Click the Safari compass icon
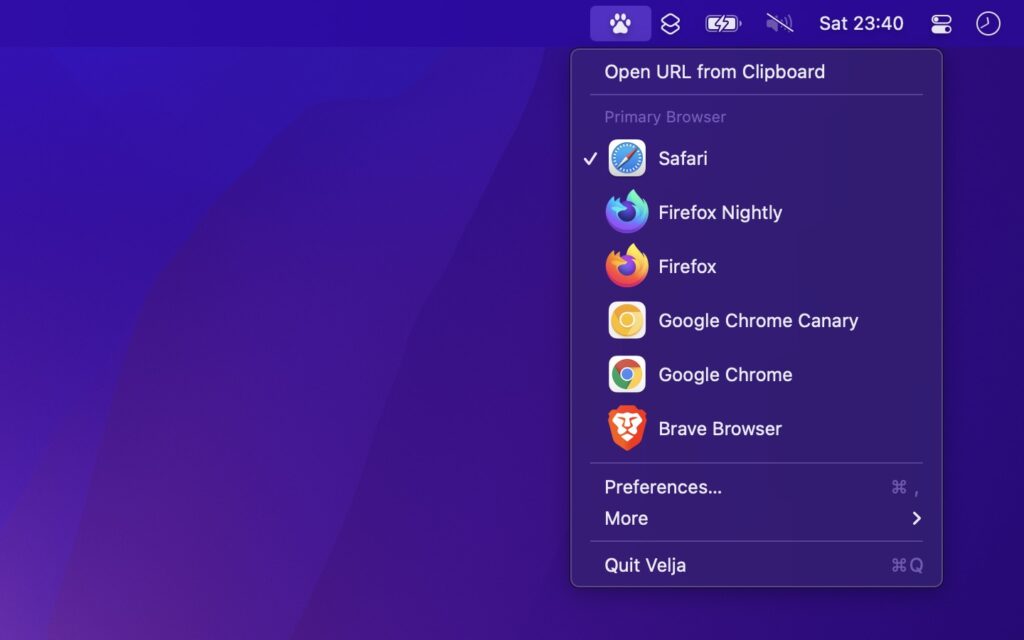The height and width of the screenshot is (640, 1024). 627,158
